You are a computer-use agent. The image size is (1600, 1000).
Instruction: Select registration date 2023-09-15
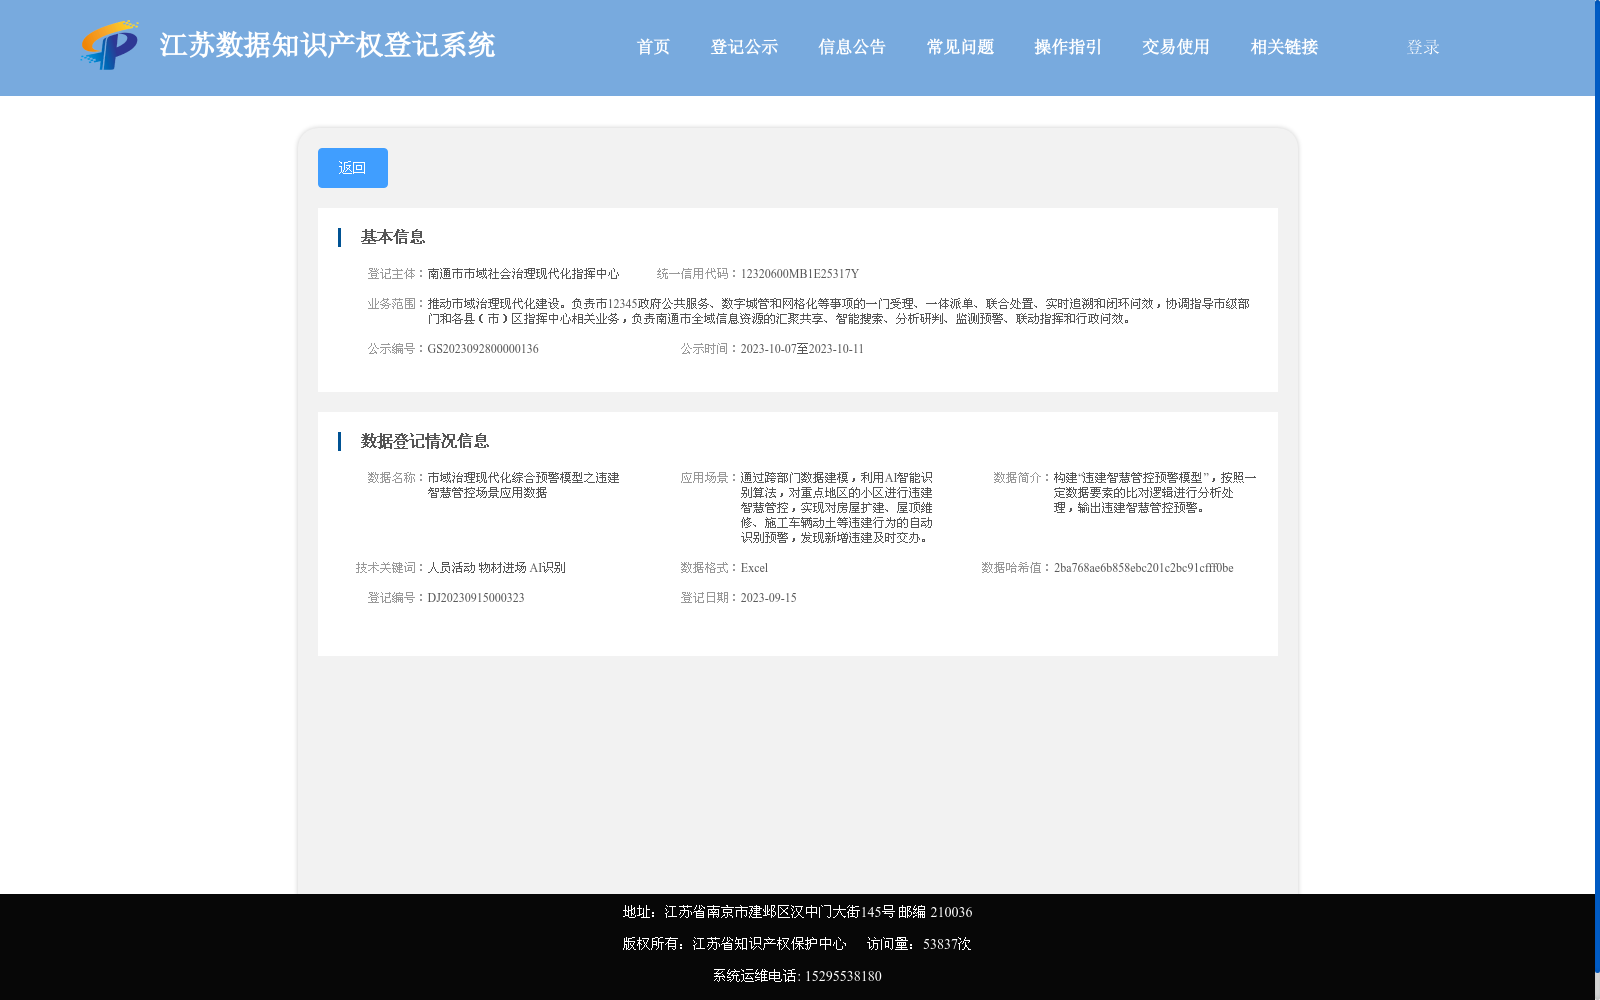tap(768, 598)
